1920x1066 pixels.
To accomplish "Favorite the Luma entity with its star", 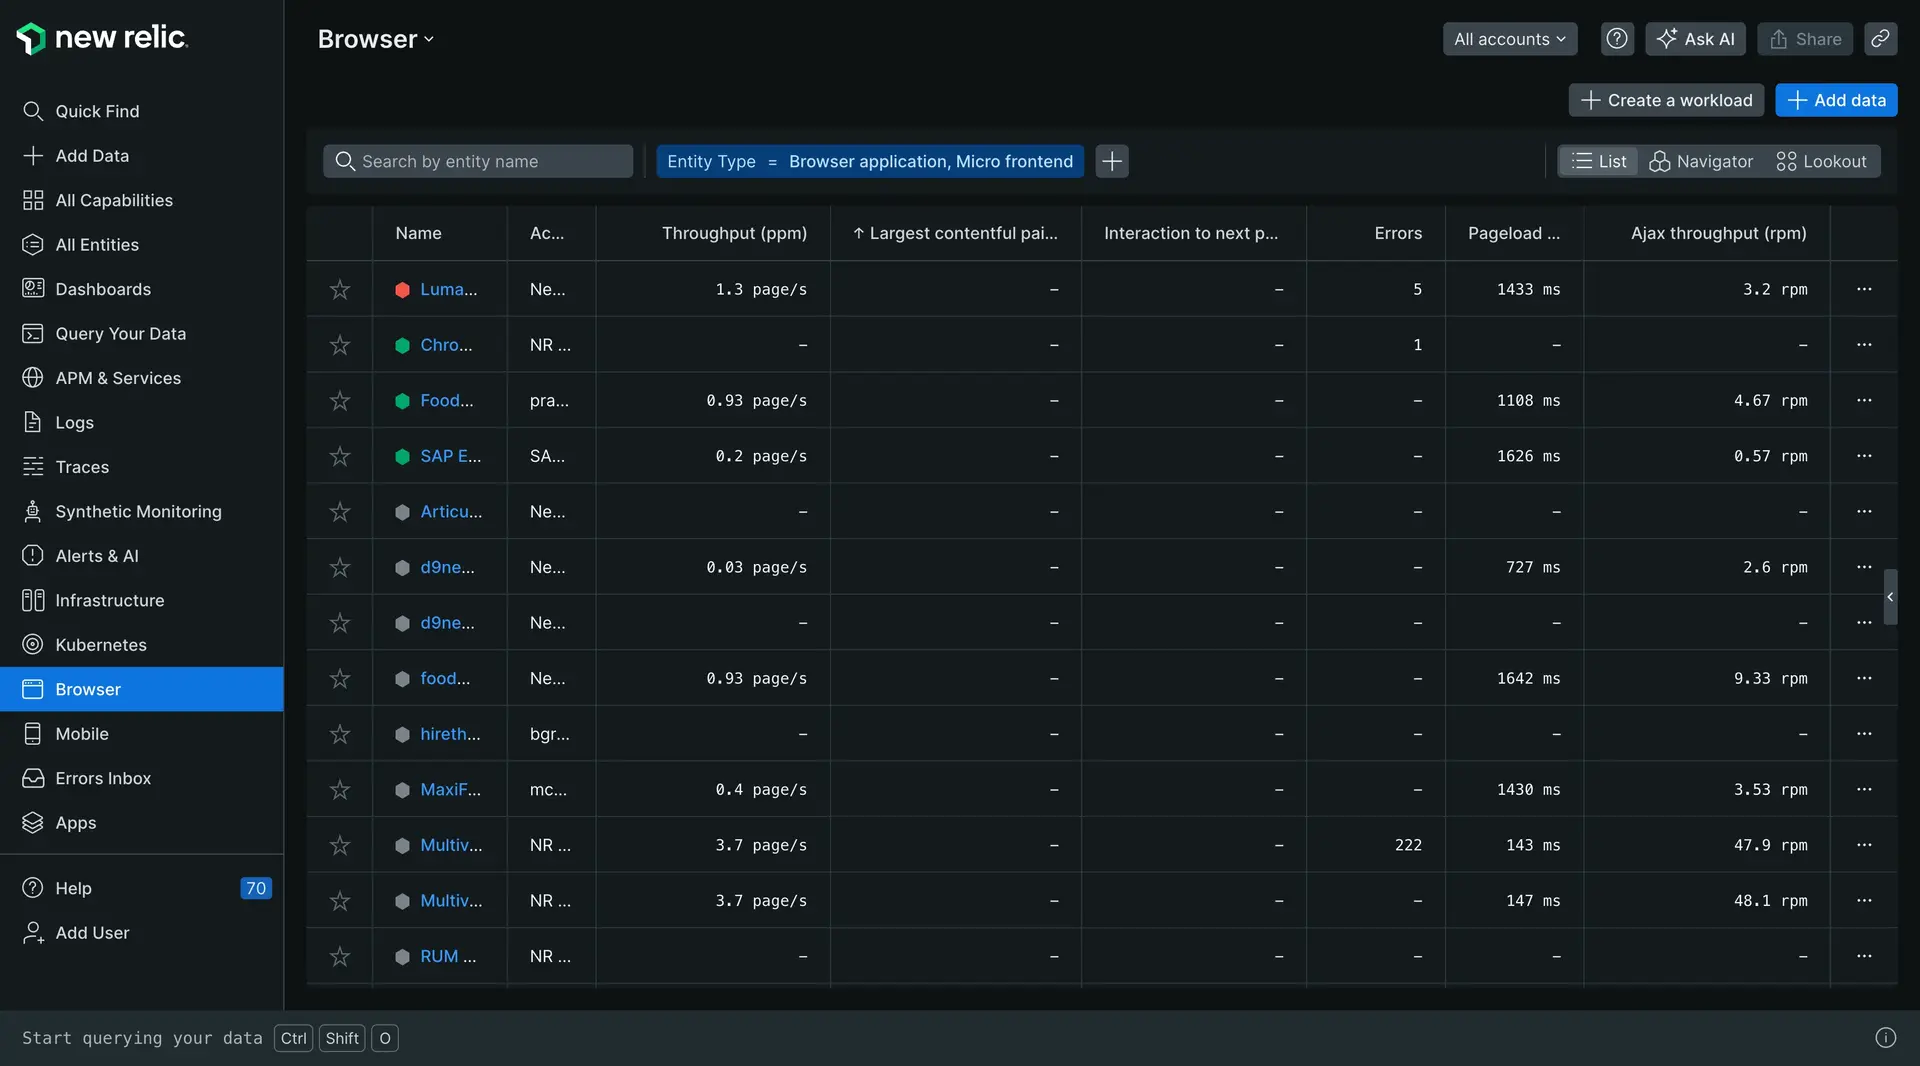I will point(340,289).
